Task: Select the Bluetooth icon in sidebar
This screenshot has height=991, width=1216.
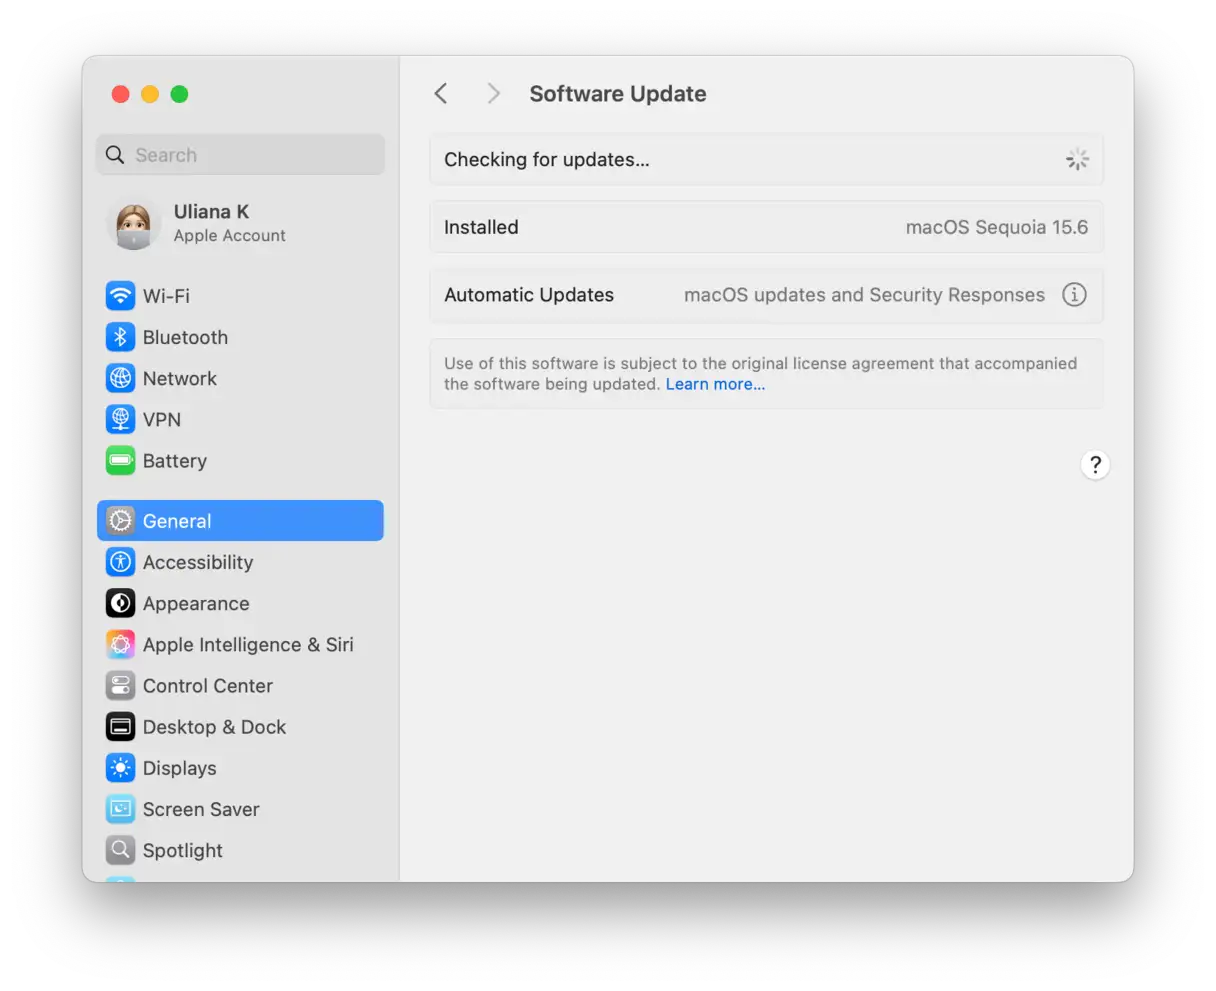Action: point(120,337)
